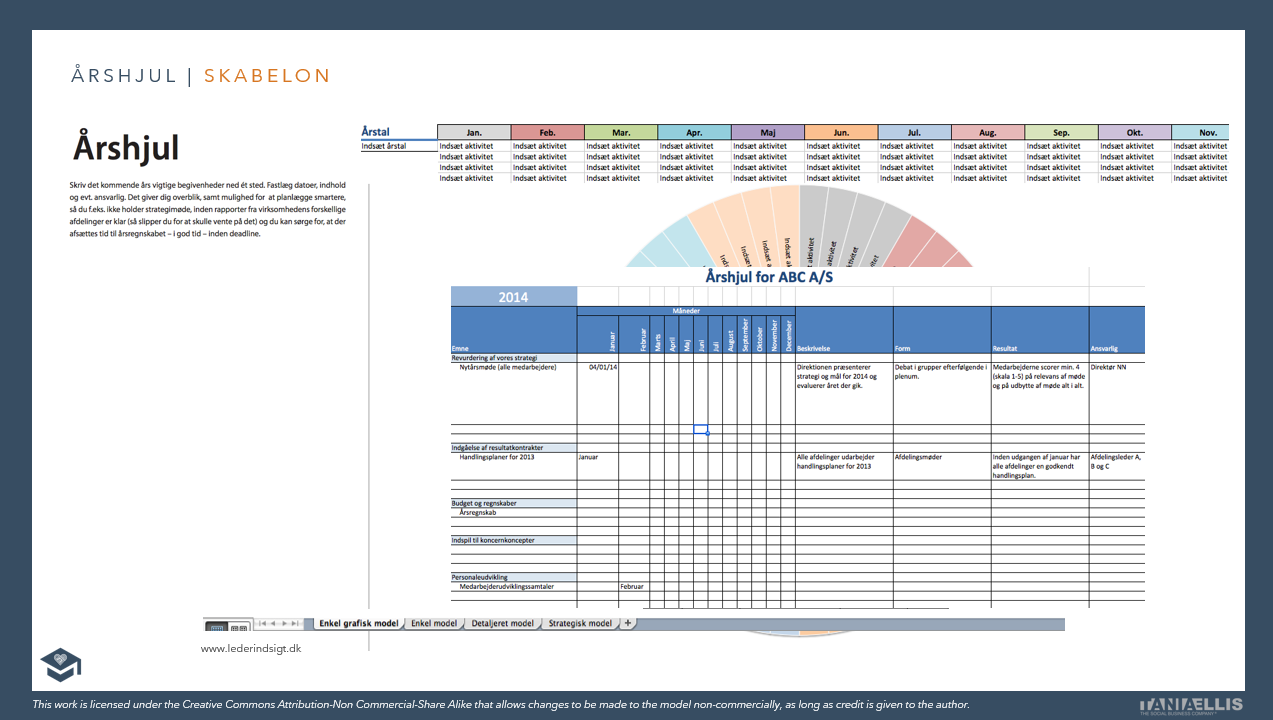Select the Beskrivelse column header
Screen dimensions: 1273x720
point(843,330)
